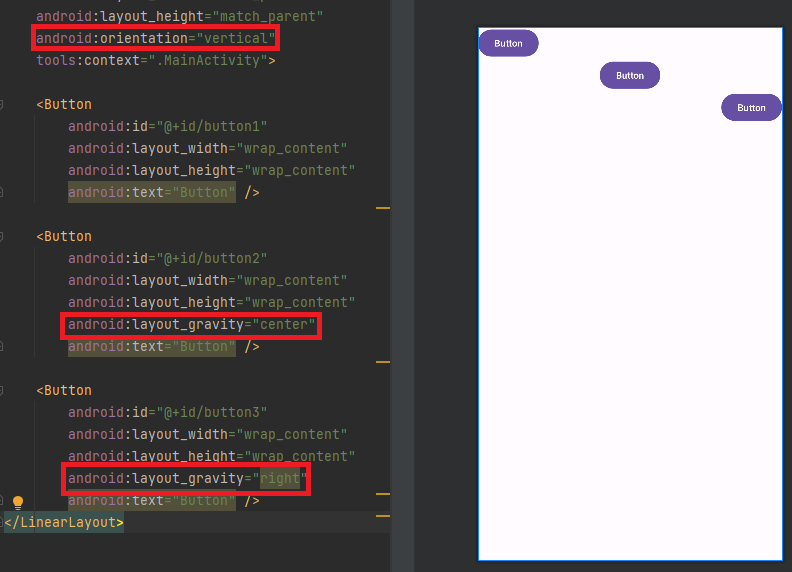Viewport: 792px width, 572px height.
Task: Click the closing </LinearLayout> tag
Action: tap(64, 522)
